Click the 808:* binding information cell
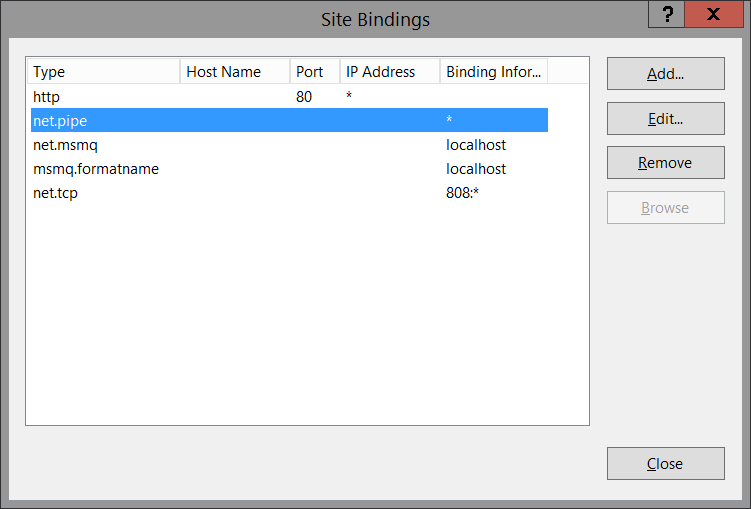 coord(463,193)
